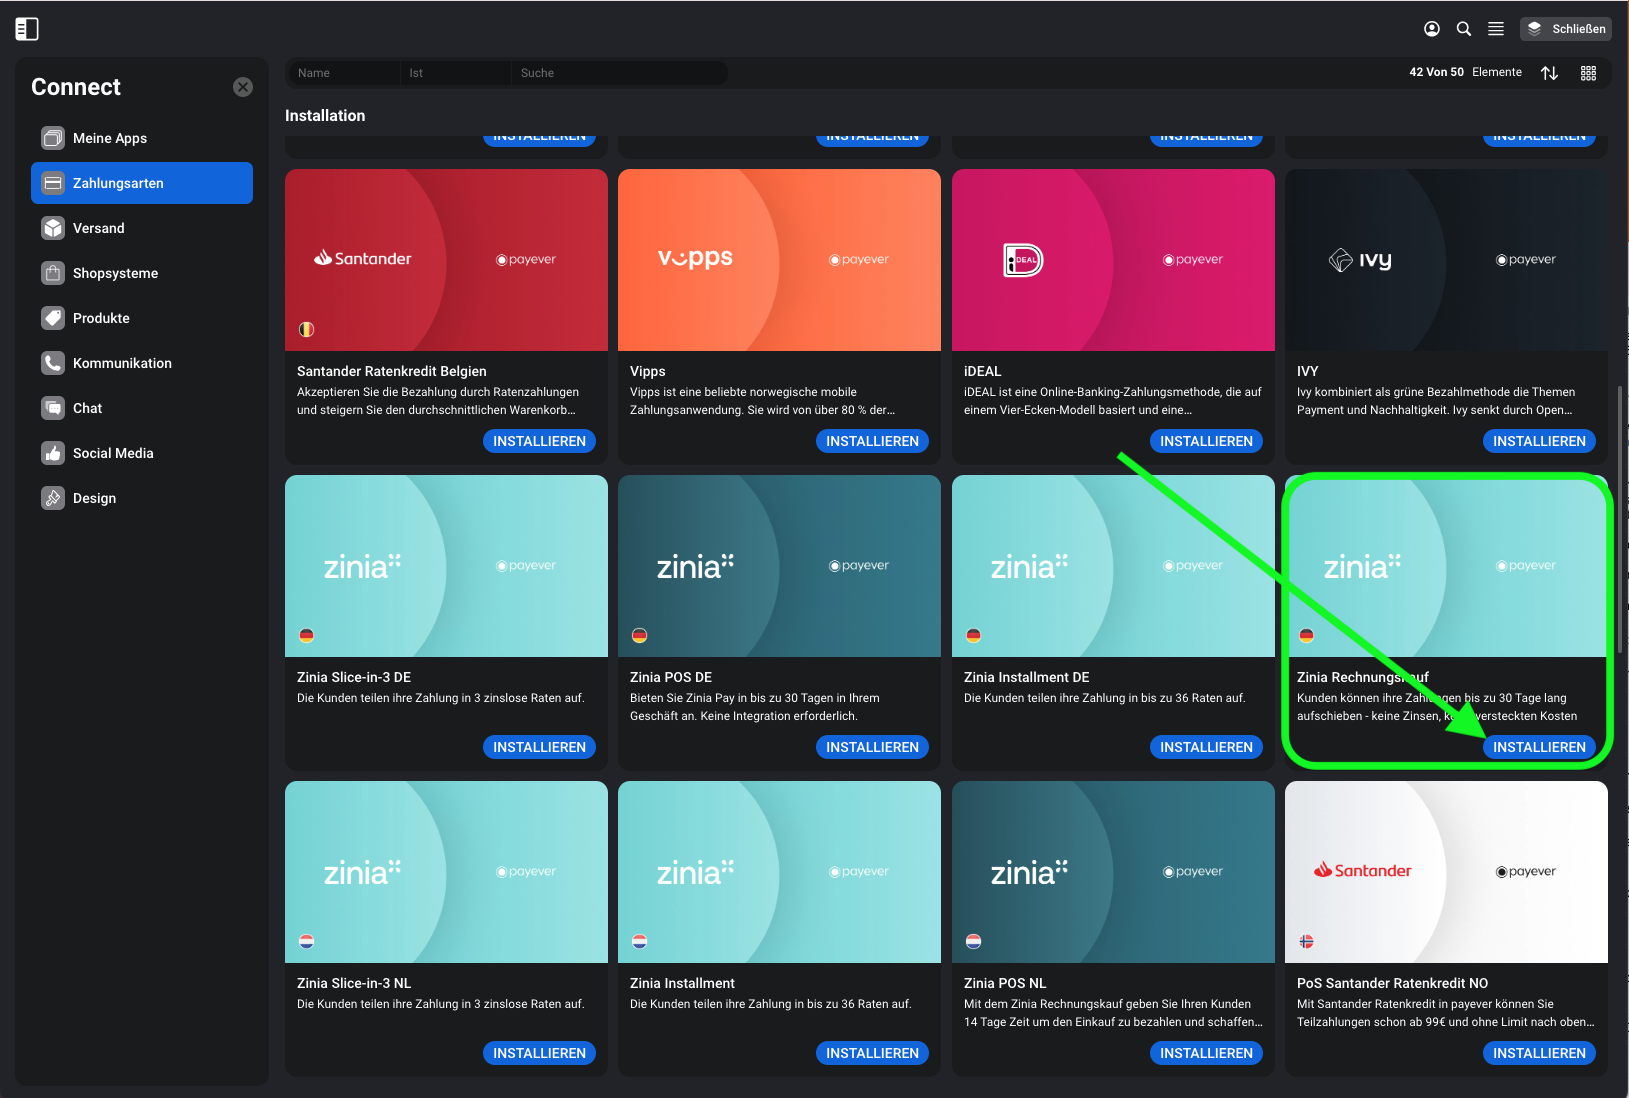Open Shopsysteme category
Image resolution: width=1629 pixels, height=1098 pixels.
pyautogui.click(x=142, y=273)
